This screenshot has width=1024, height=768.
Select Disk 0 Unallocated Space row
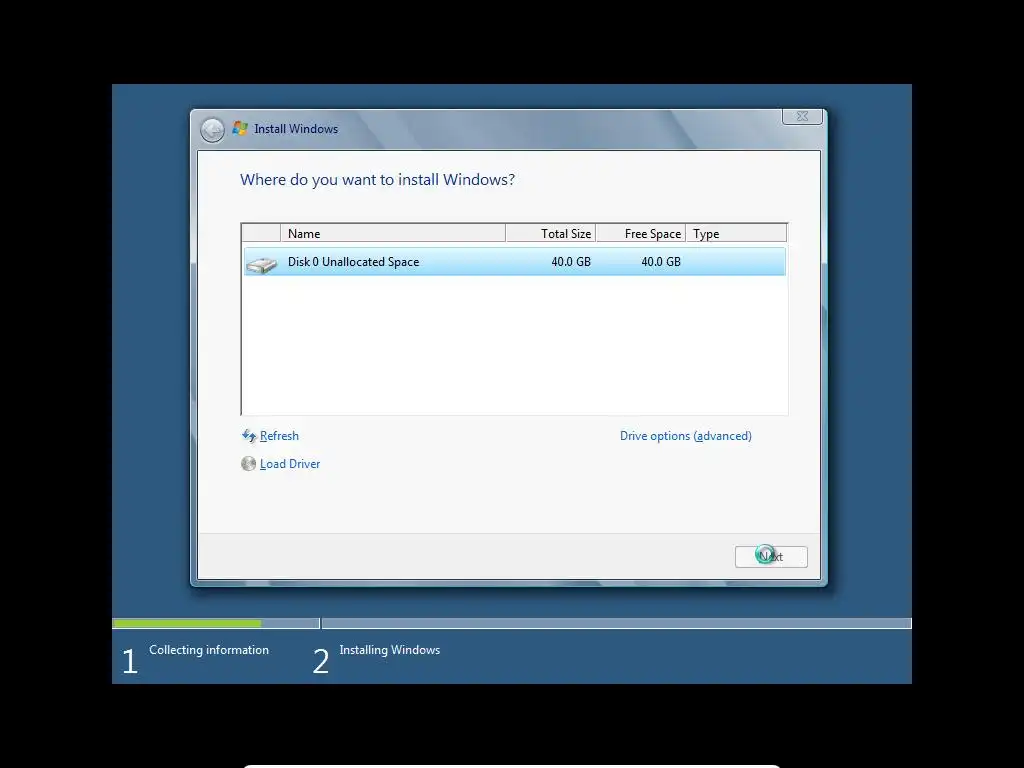(515, 262)
